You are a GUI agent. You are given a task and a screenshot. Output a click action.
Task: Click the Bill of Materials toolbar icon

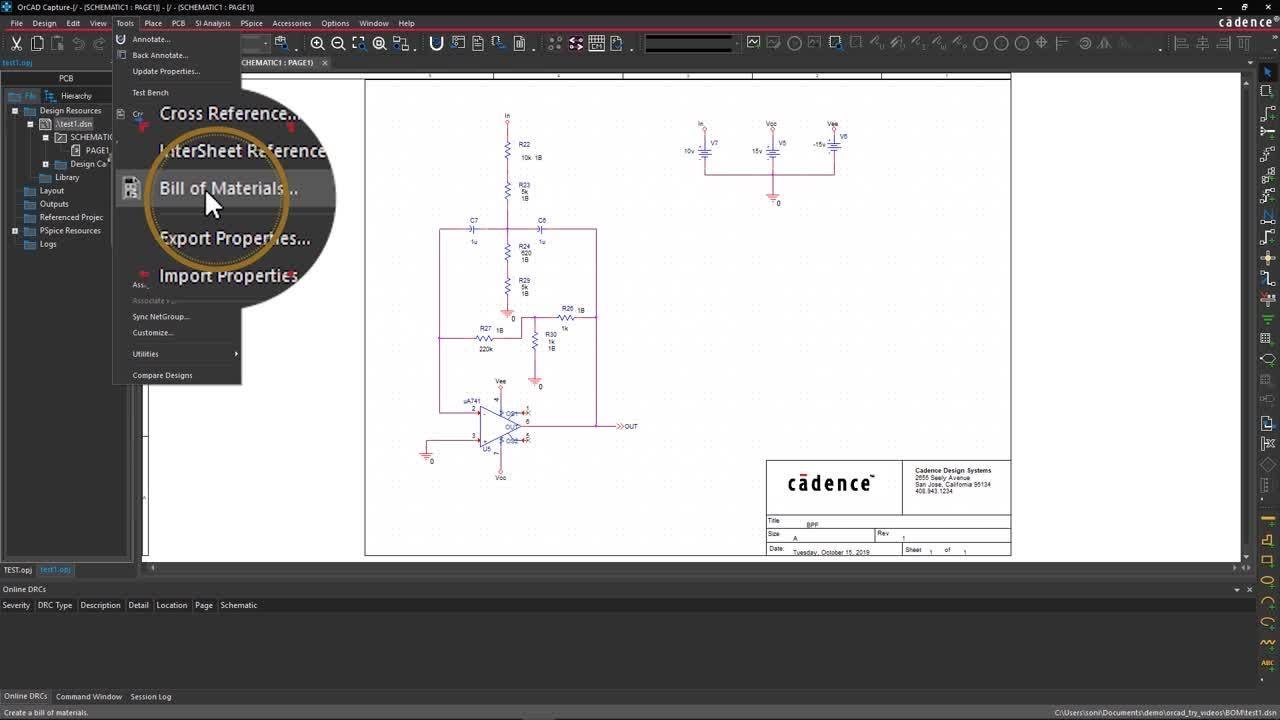(x=519, y=43)
